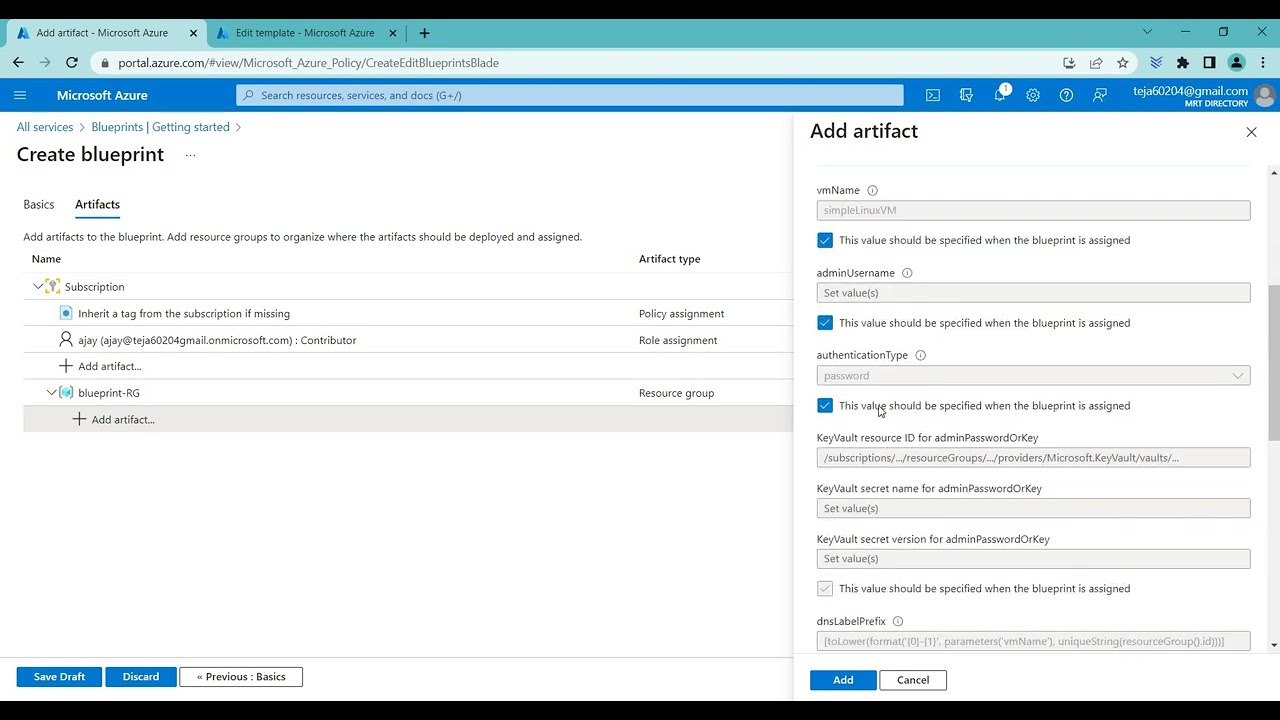The height and width of the screenshot is (720, 1280).
Task: Select the Add artifact browser tab
Action: point(102,33)
